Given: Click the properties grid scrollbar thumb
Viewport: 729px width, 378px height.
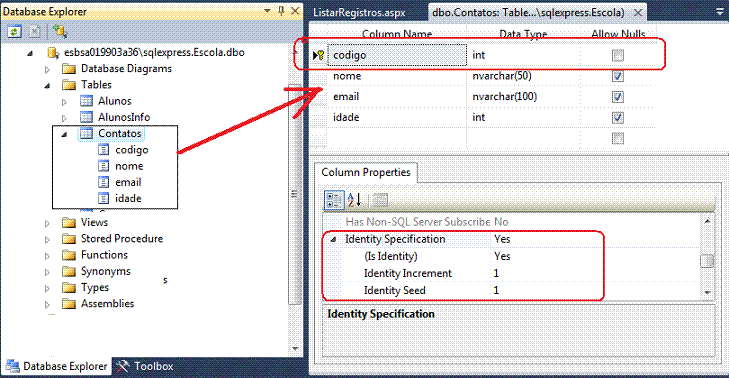Looking at the screenshot, I should click(707, 261).
